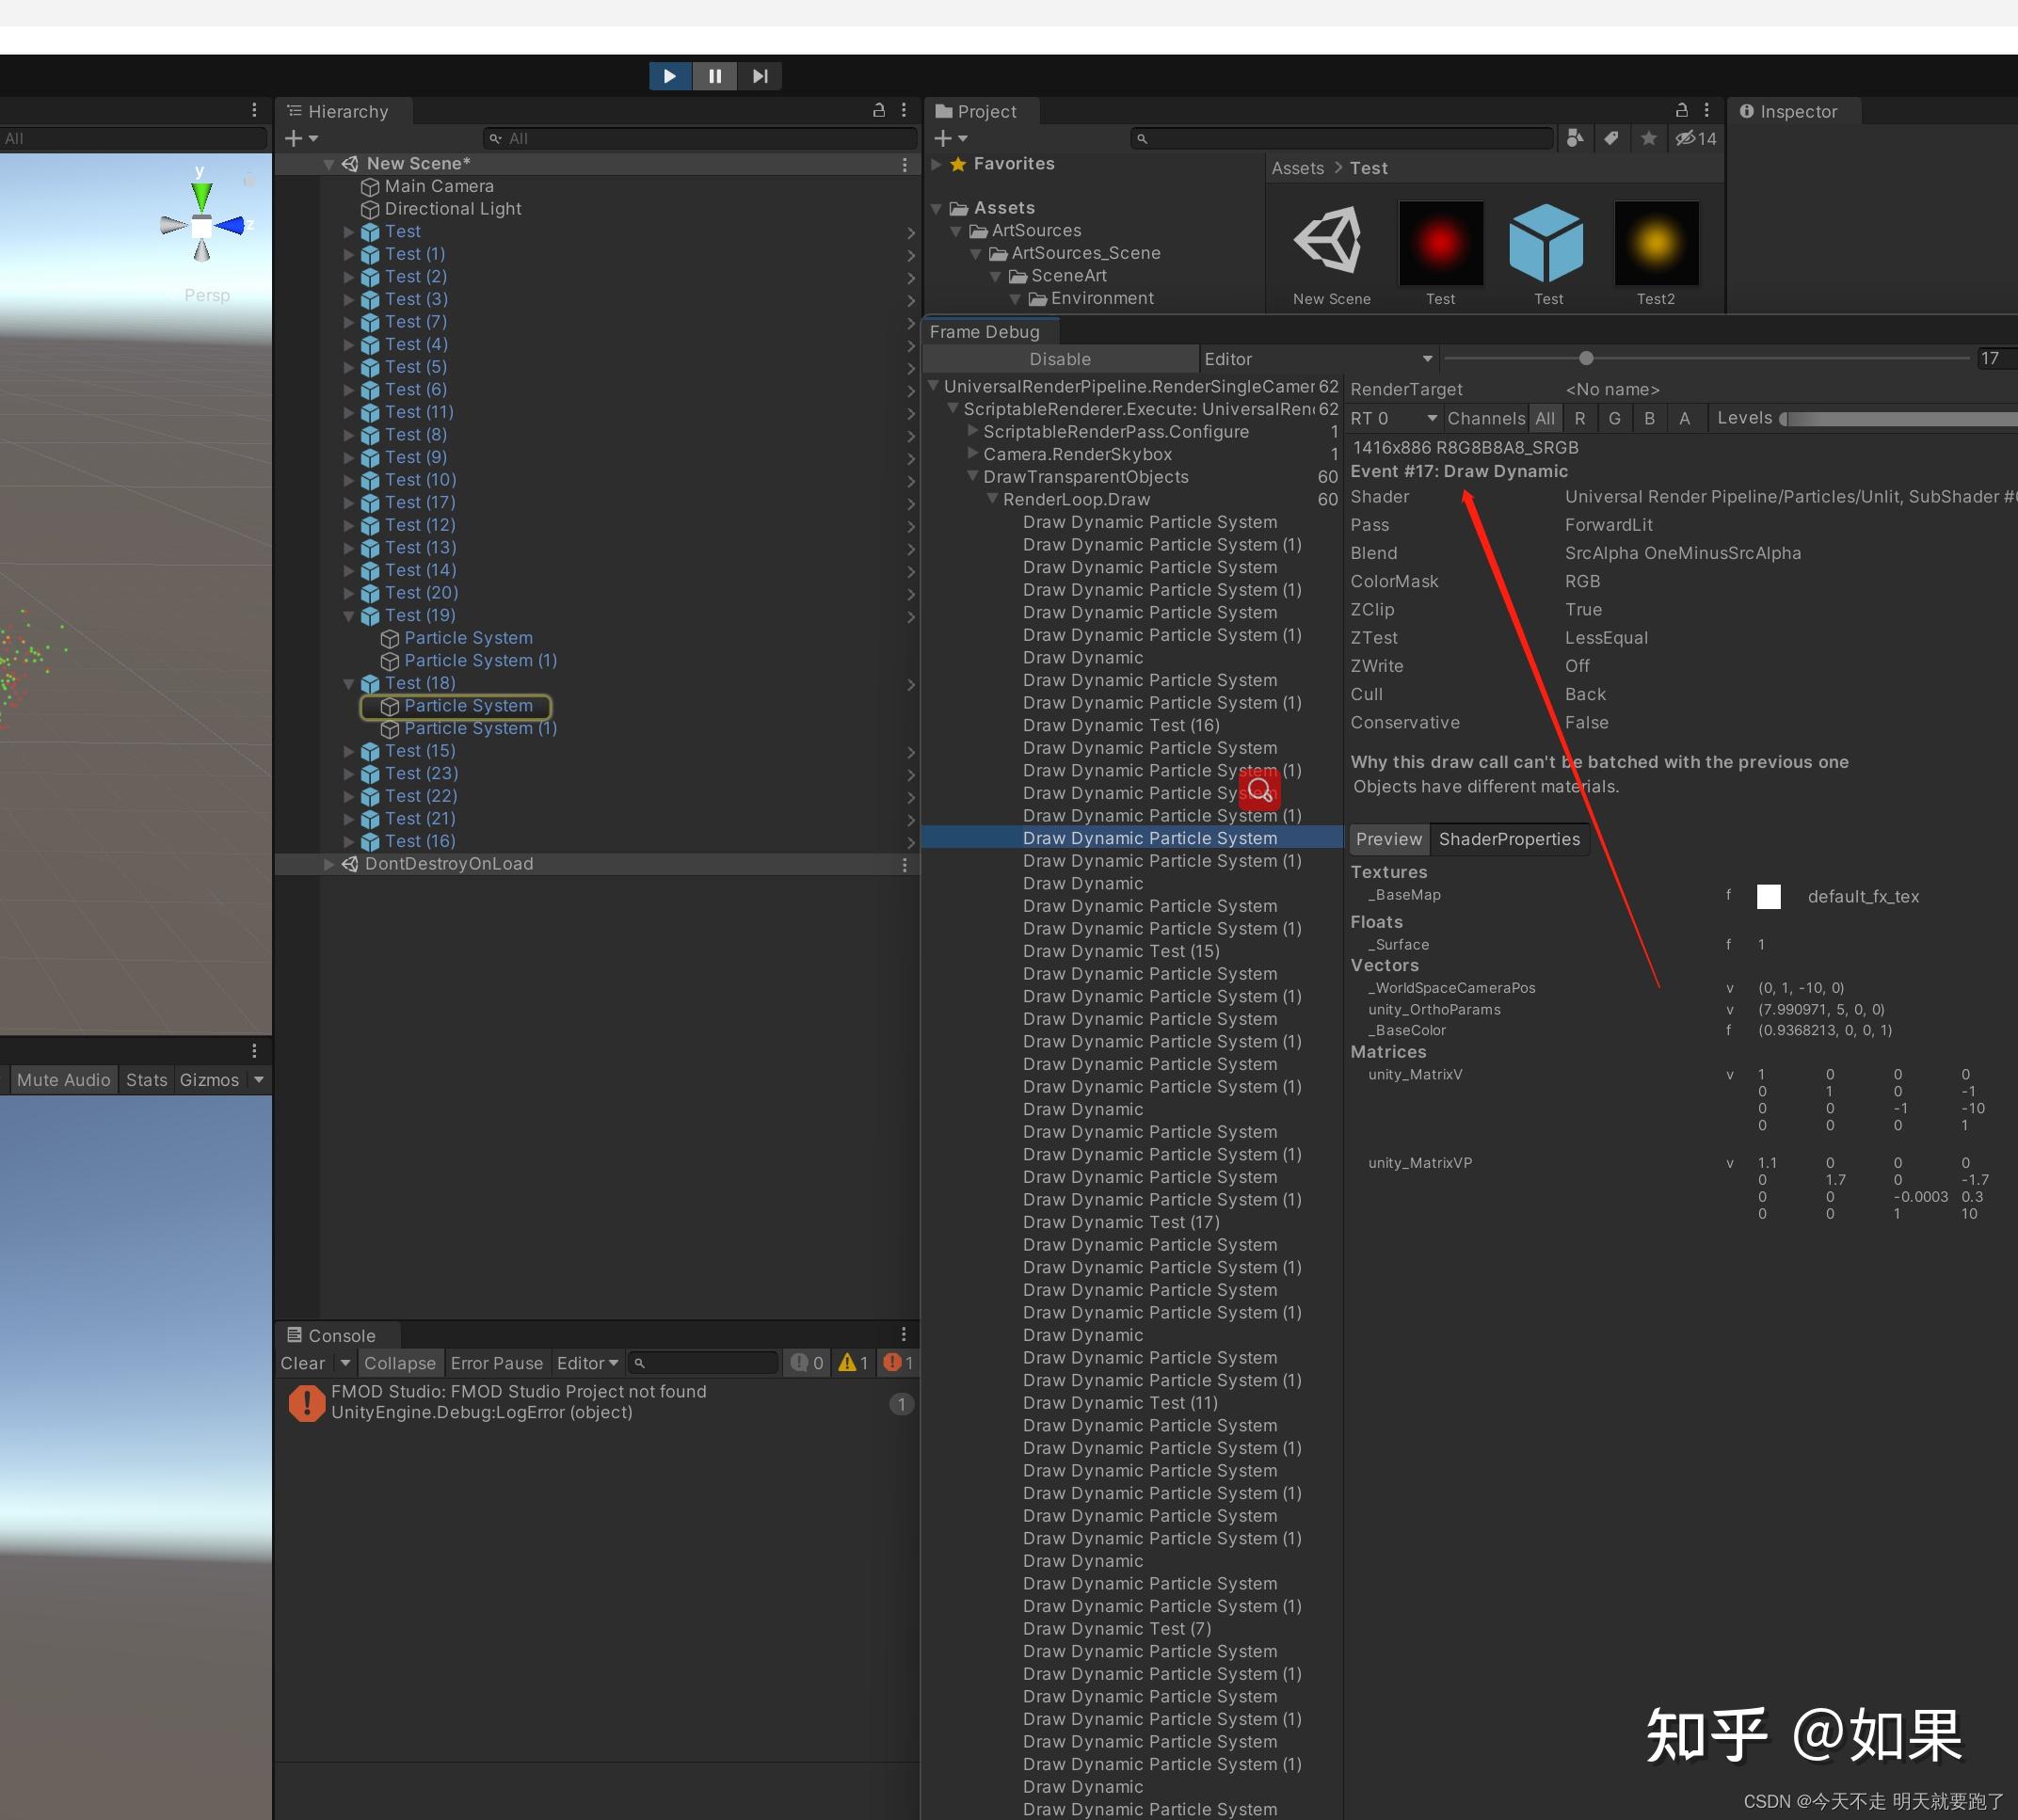Select the yellow Test2 material thumbnail
Screen dimensions: 2018x1820
(x=1656, y=242)
